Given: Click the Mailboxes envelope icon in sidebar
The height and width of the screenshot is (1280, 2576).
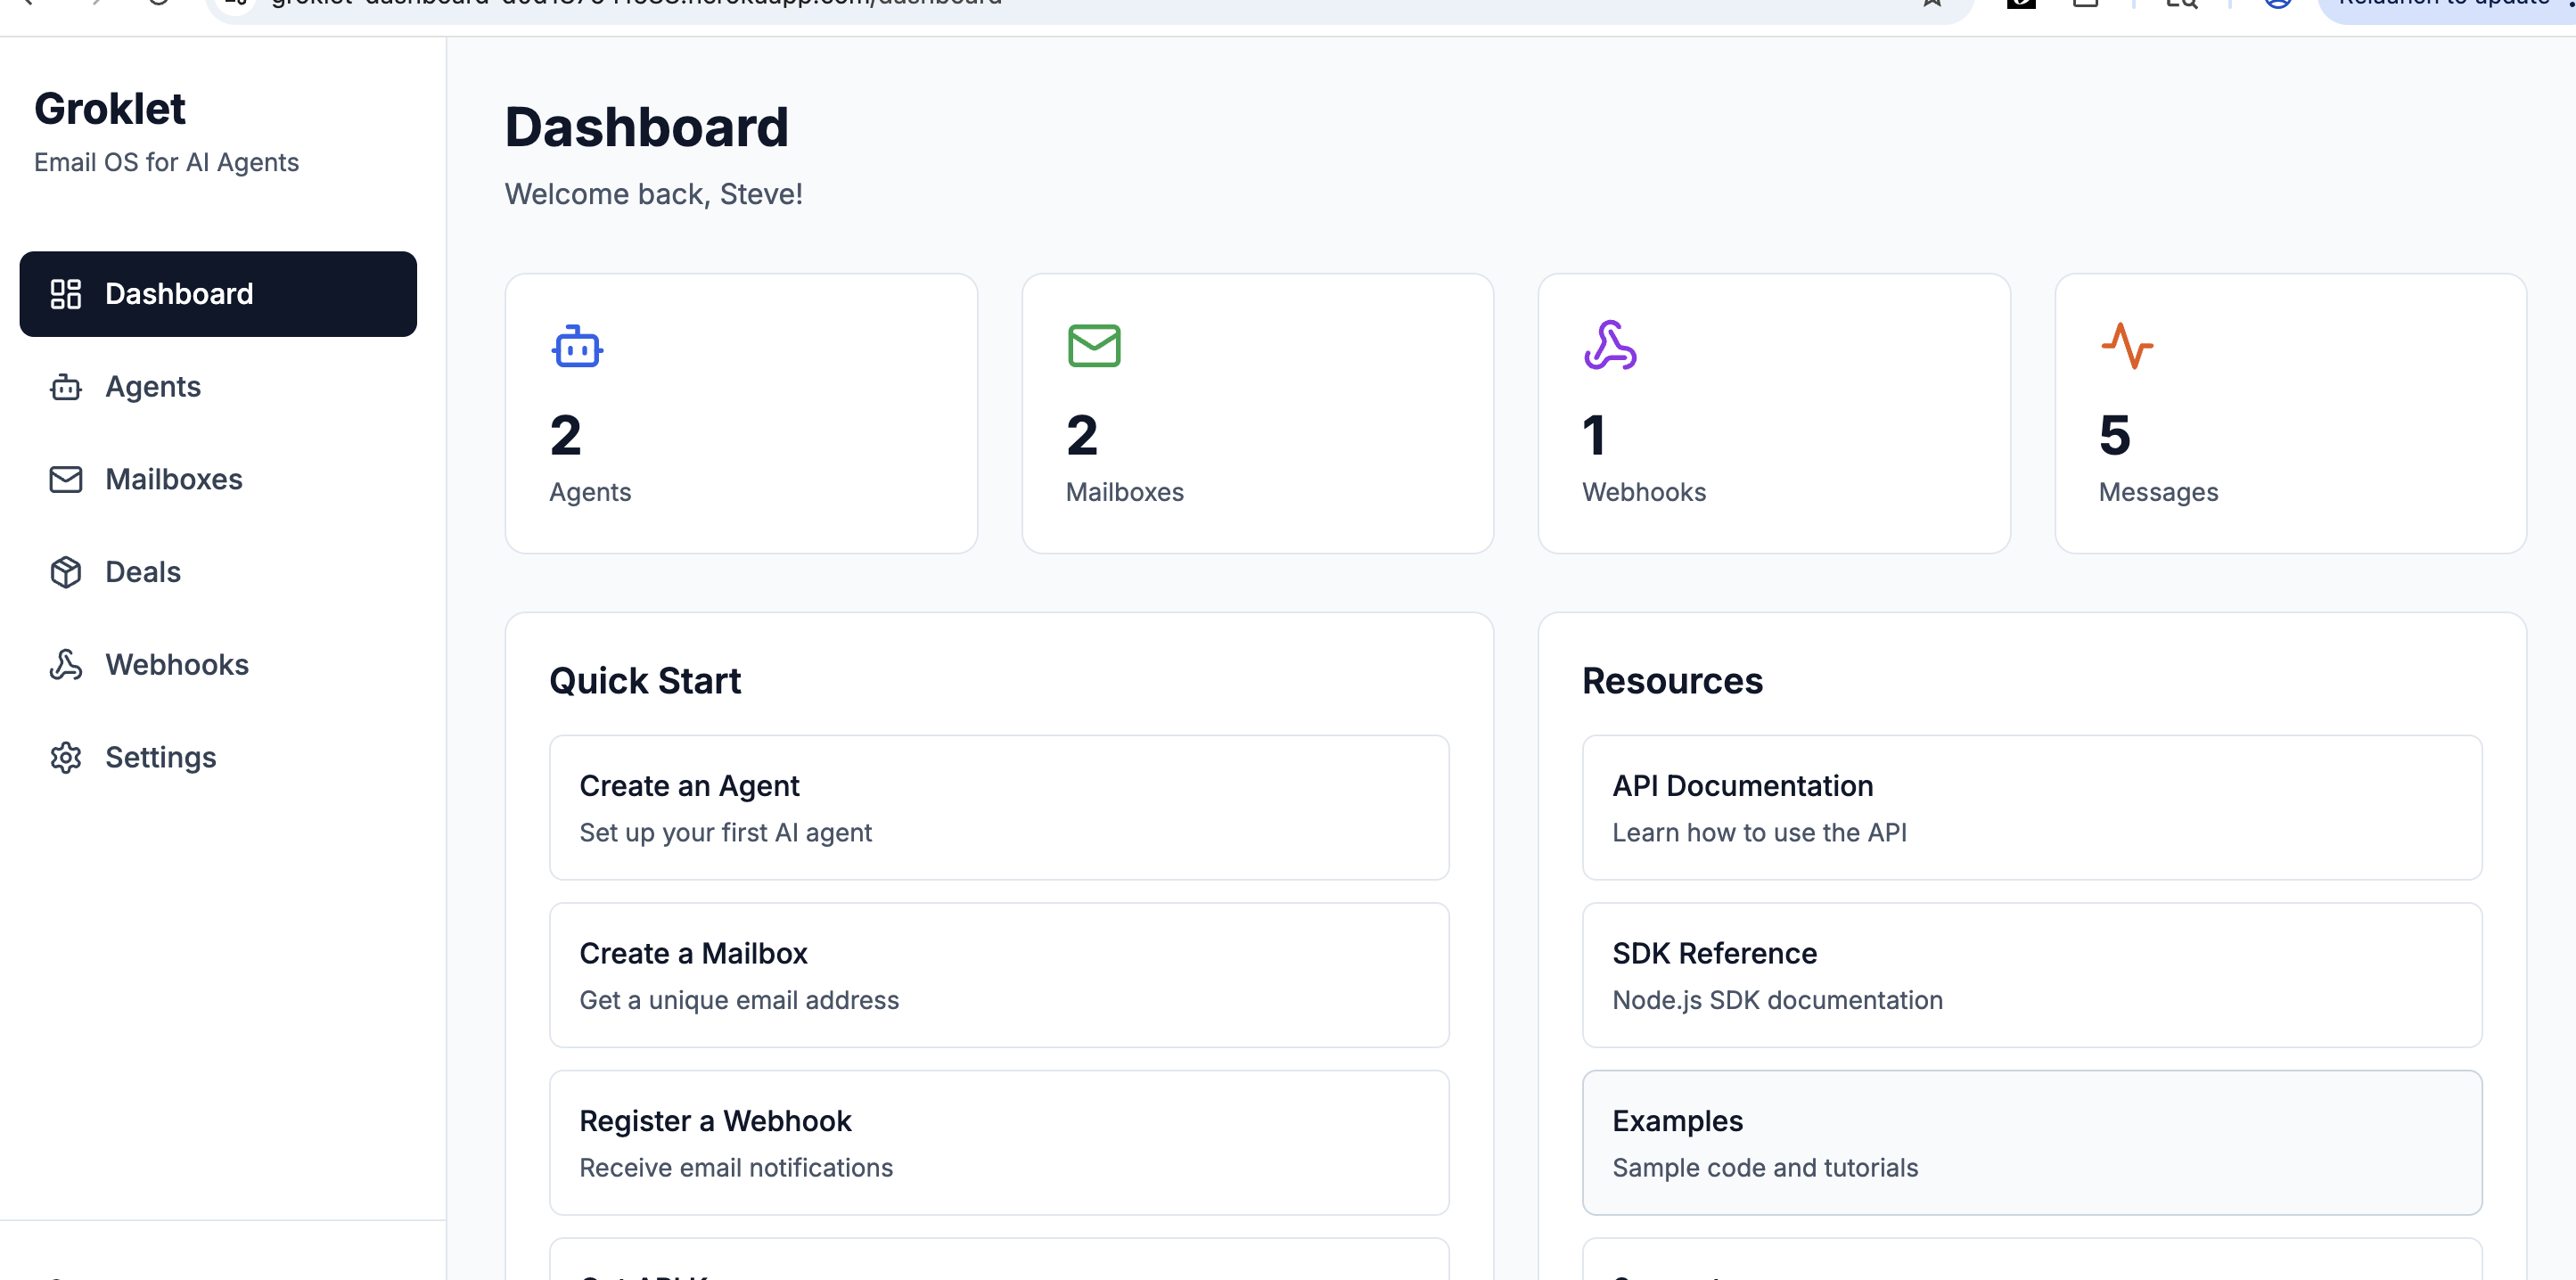Looking at the screenshot, I should [x=66, y=480].
